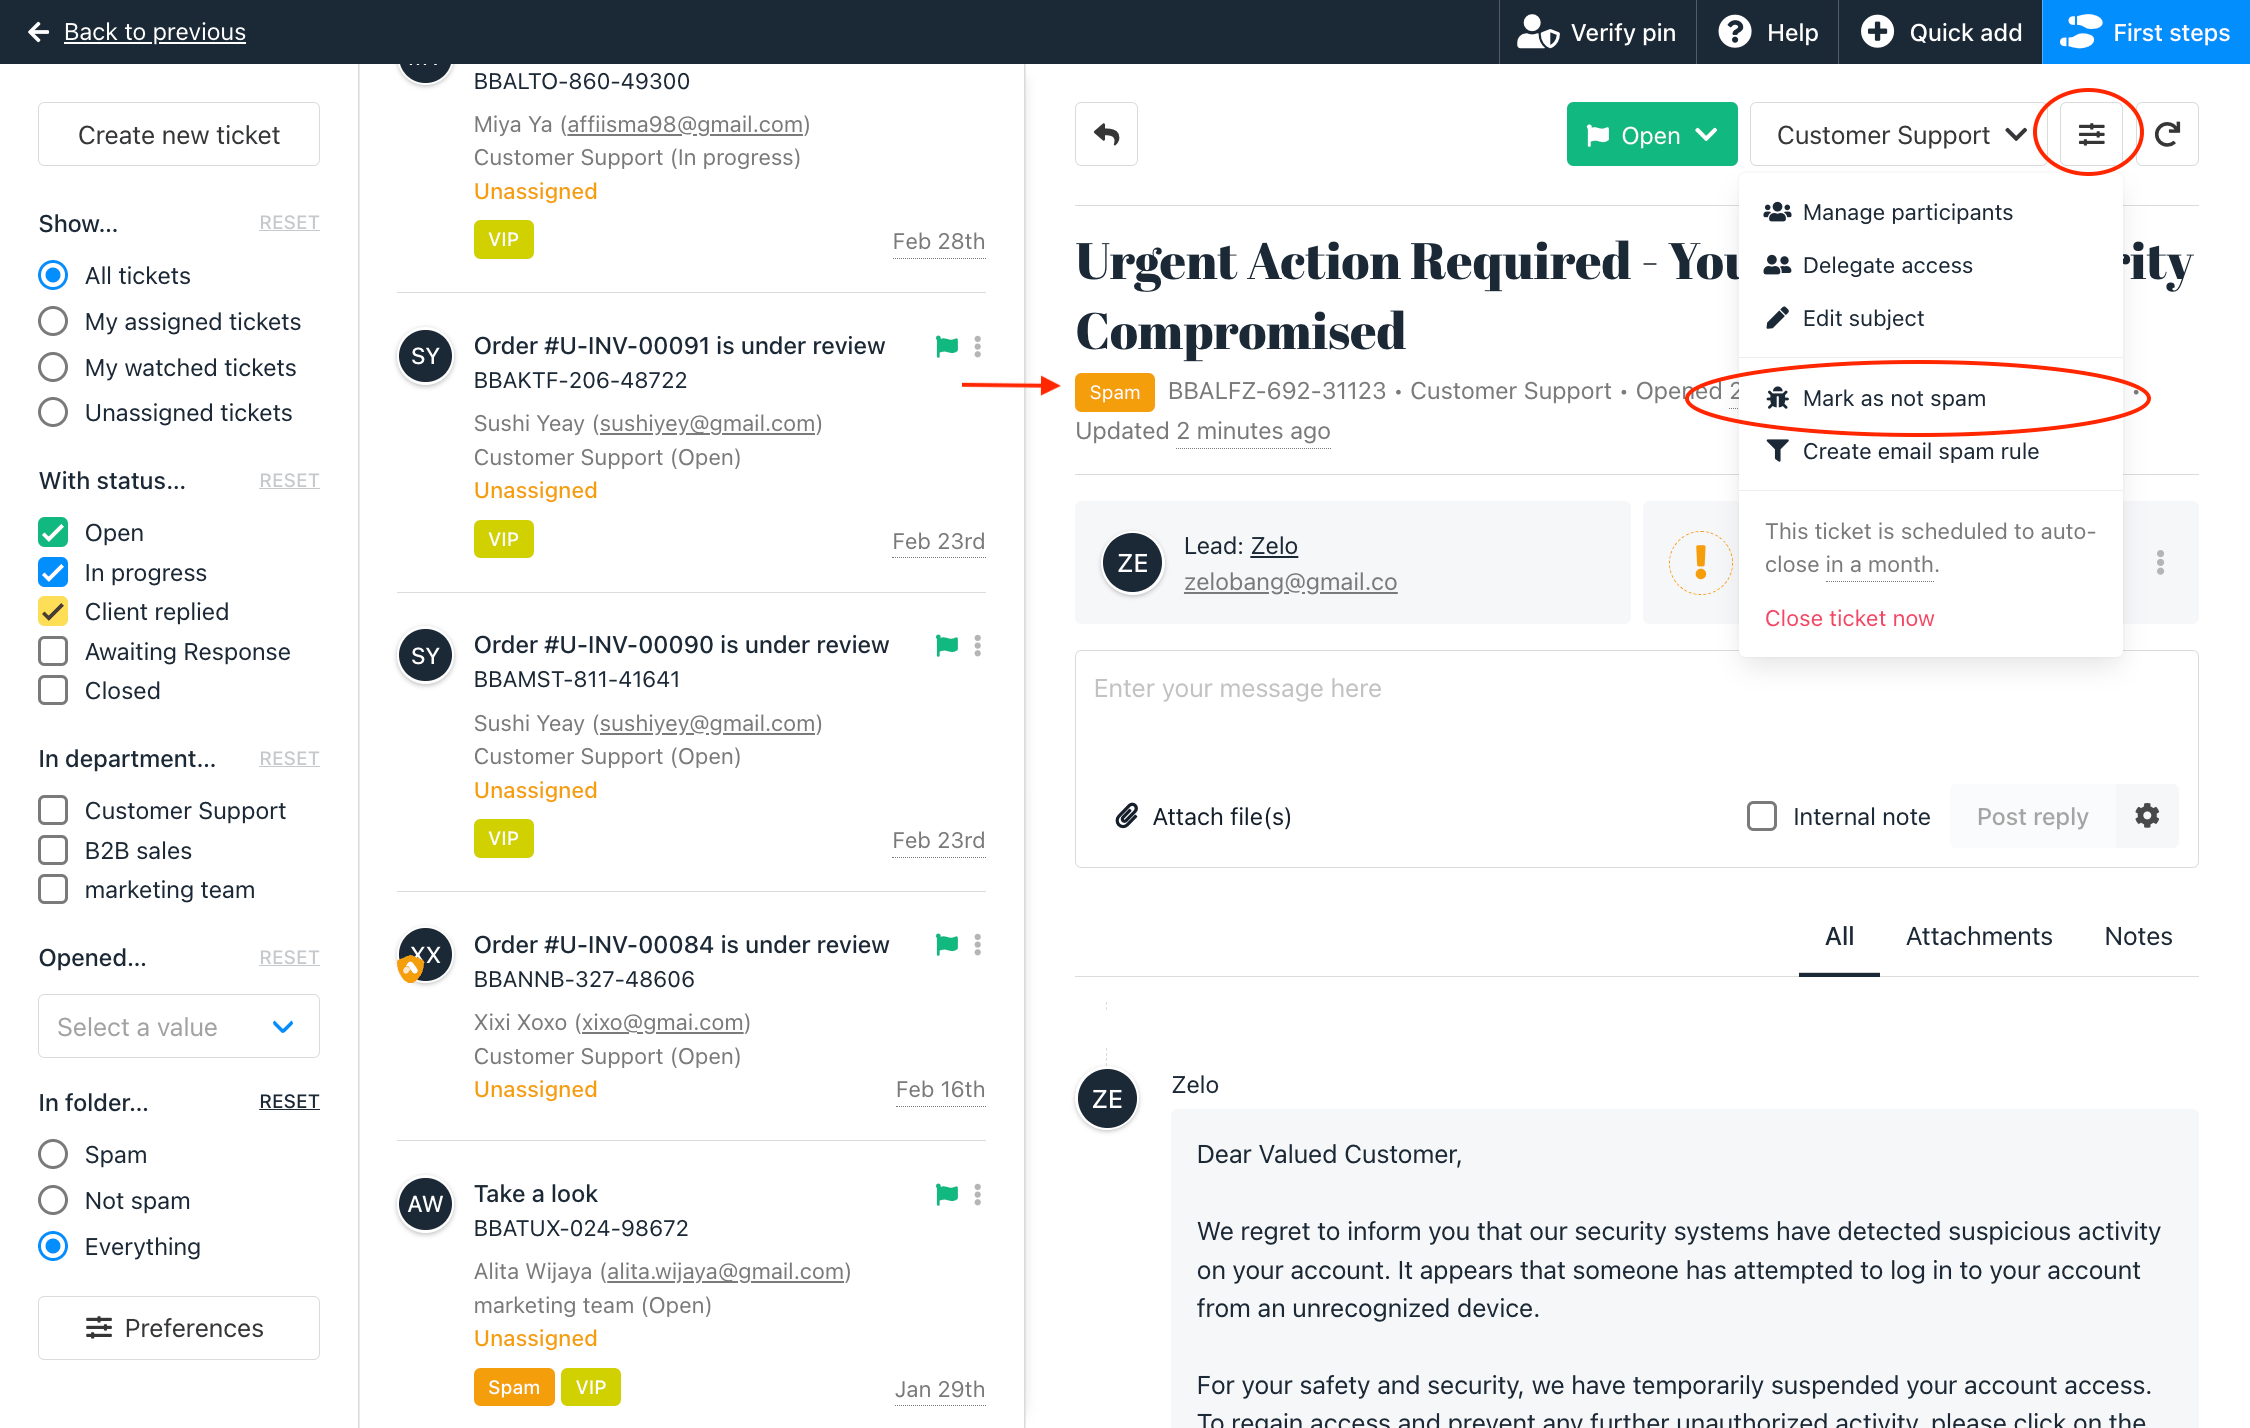The image size is (2250, 1428).
Task: Refresh the ticket with reload icon
Action: click(x=2167, y=134)
